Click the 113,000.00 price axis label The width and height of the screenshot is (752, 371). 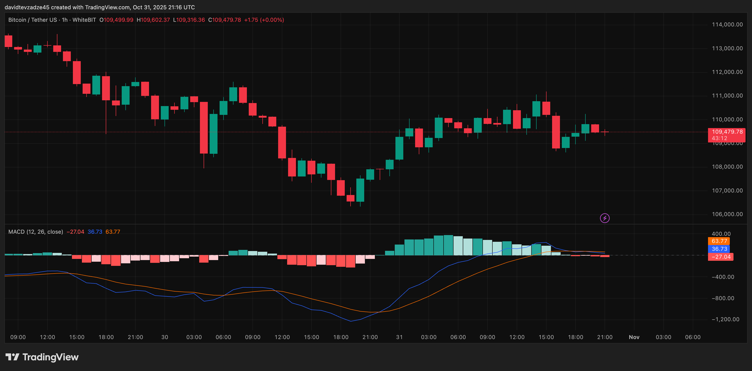(727, 48)
